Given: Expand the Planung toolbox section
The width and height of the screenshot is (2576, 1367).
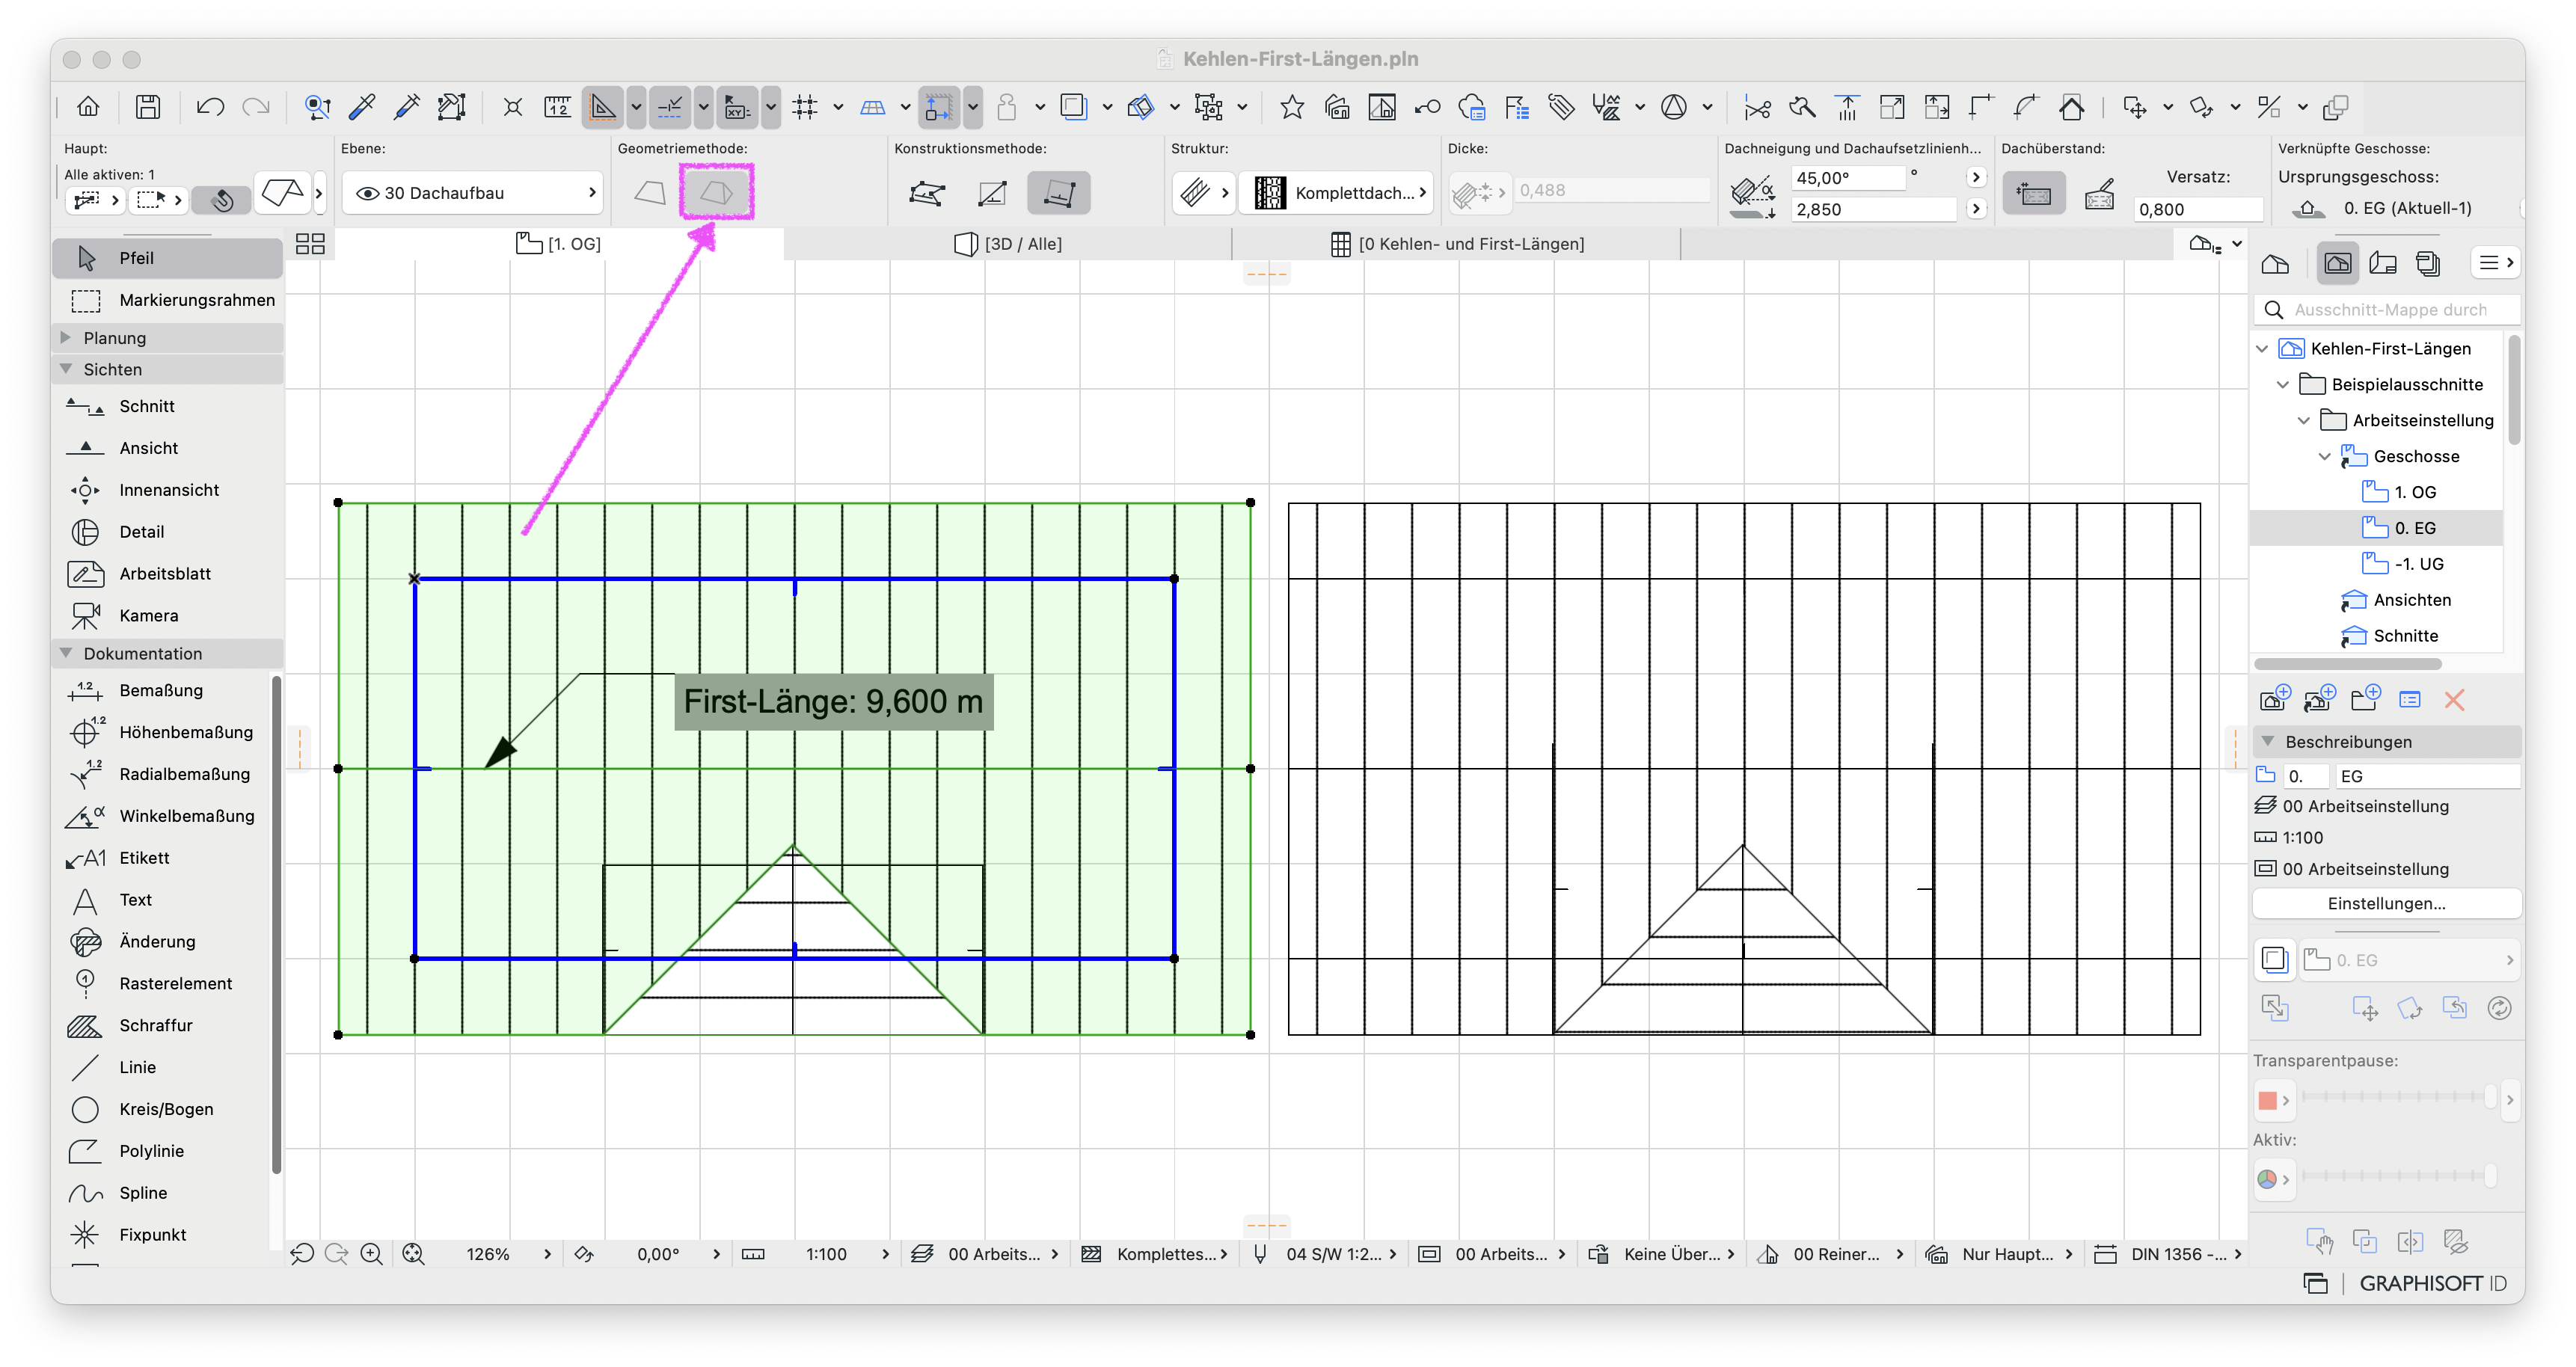Looking at the screenshot, I should pyautogui.click(x=66, y=337).
